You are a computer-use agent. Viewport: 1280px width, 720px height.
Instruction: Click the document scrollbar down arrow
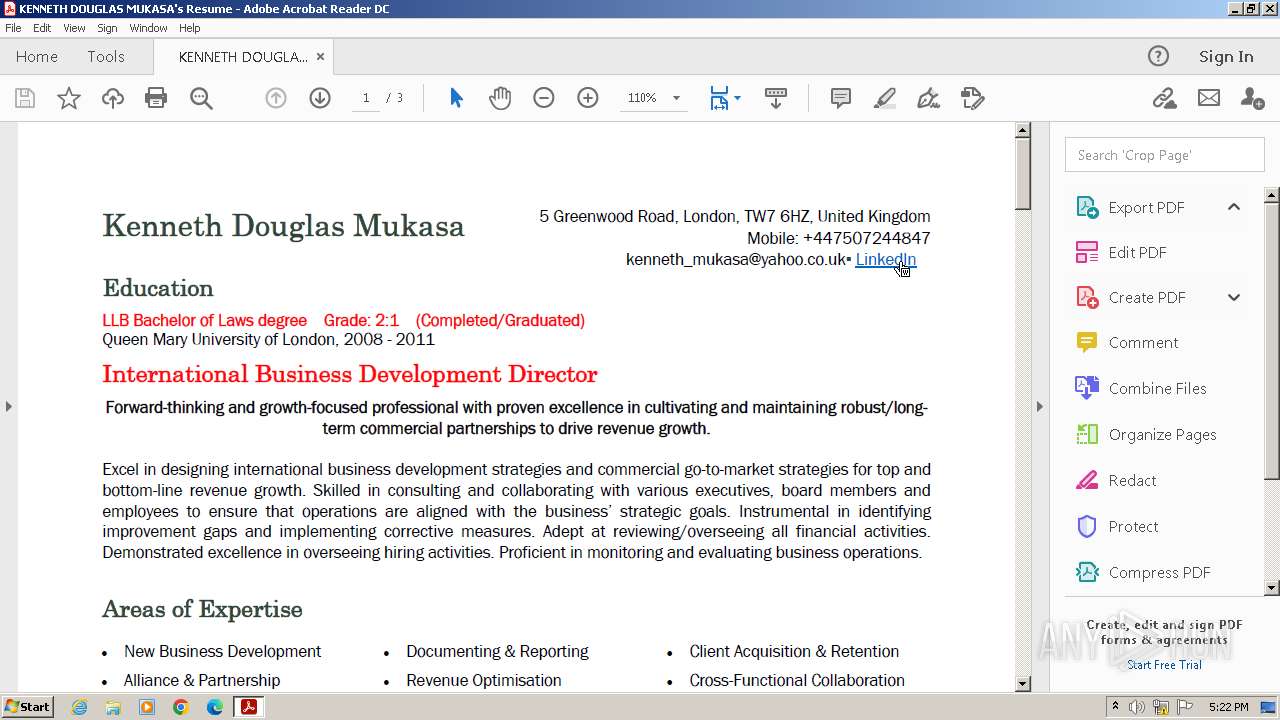click(1022, 684)
